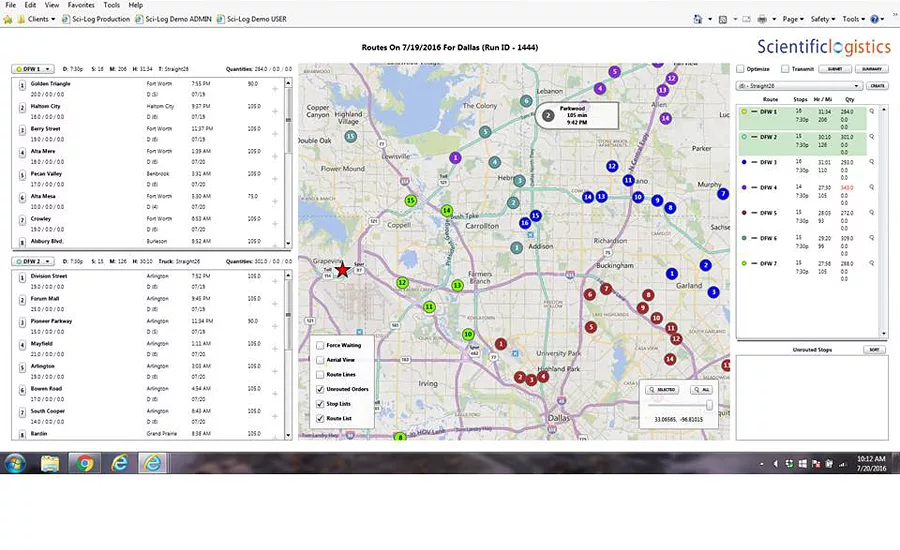Click the Submit button

pos(835,69)
